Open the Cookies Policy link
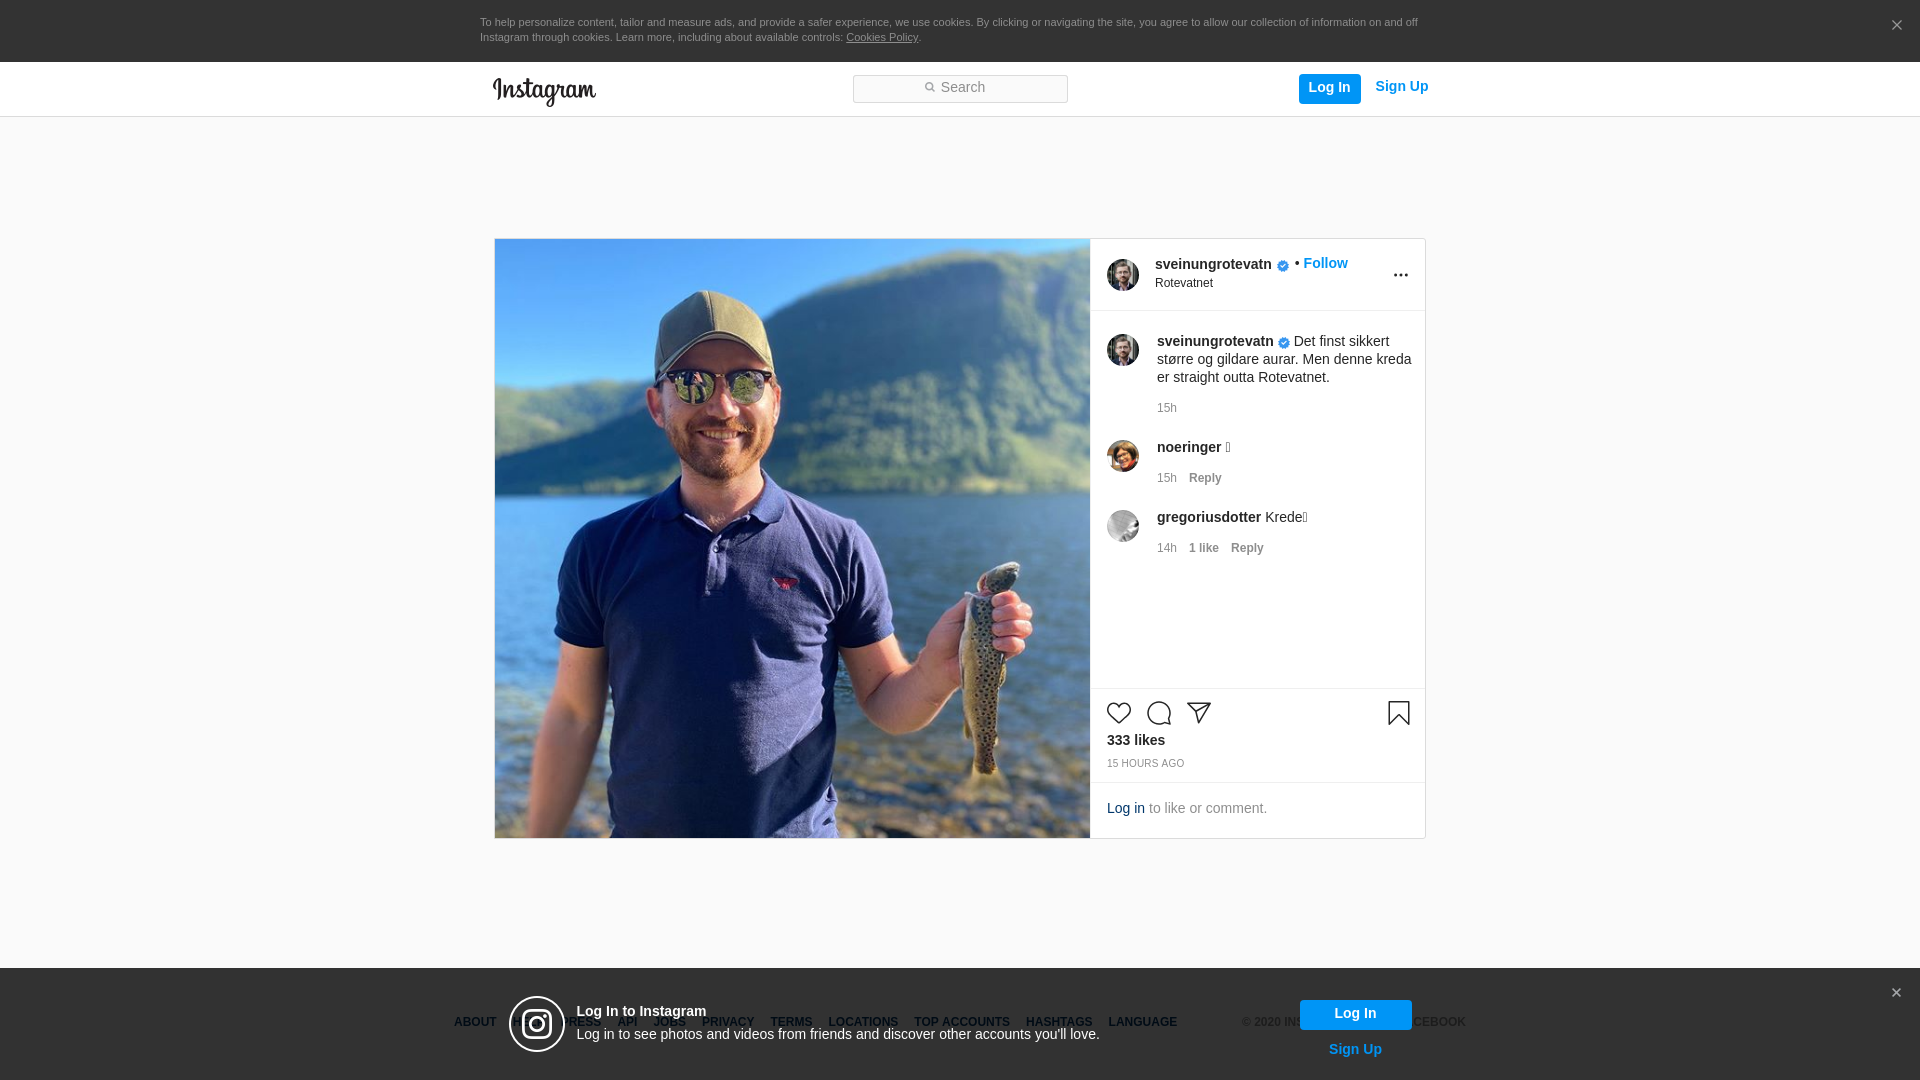This screenshot has height=1080, width=1920. click(x=881, y=38)
